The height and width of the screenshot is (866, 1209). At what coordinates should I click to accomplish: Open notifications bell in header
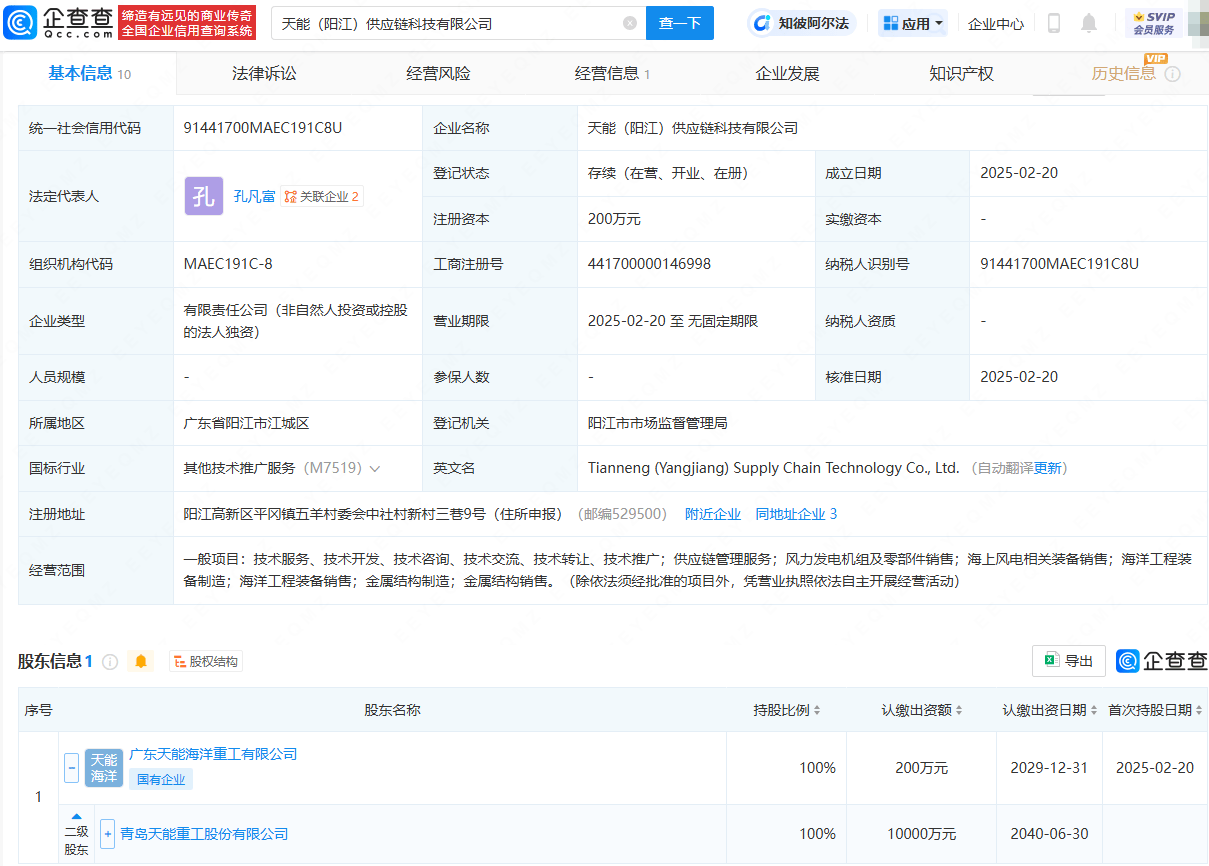tap(1089, 23)
